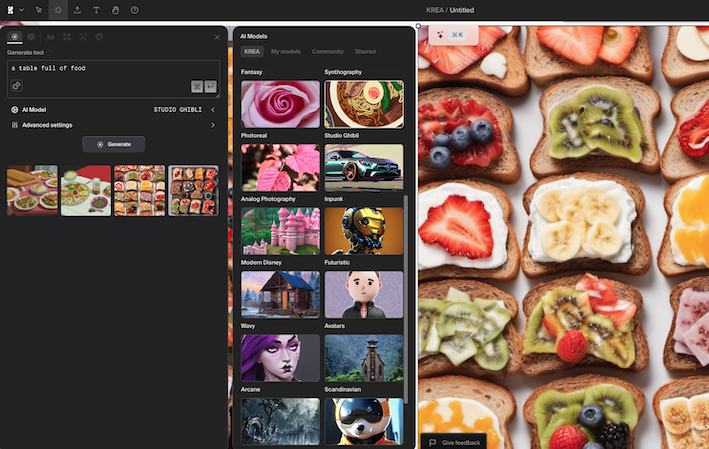Viewport: 709px width, 449px height.
Task: Open the Starred models tab
Action: tap(365, 50)
